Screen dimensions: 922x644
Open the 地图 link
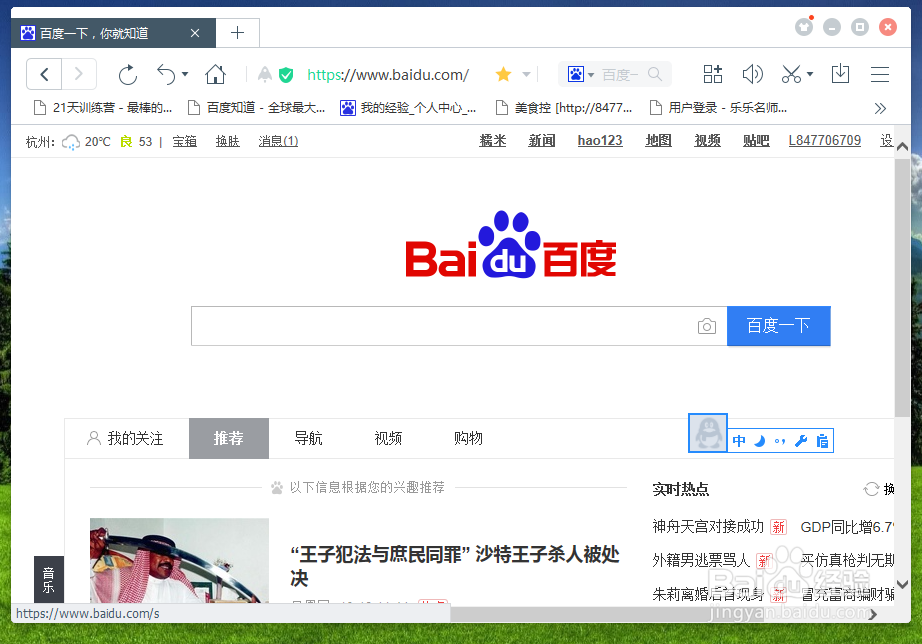(659, 141)
